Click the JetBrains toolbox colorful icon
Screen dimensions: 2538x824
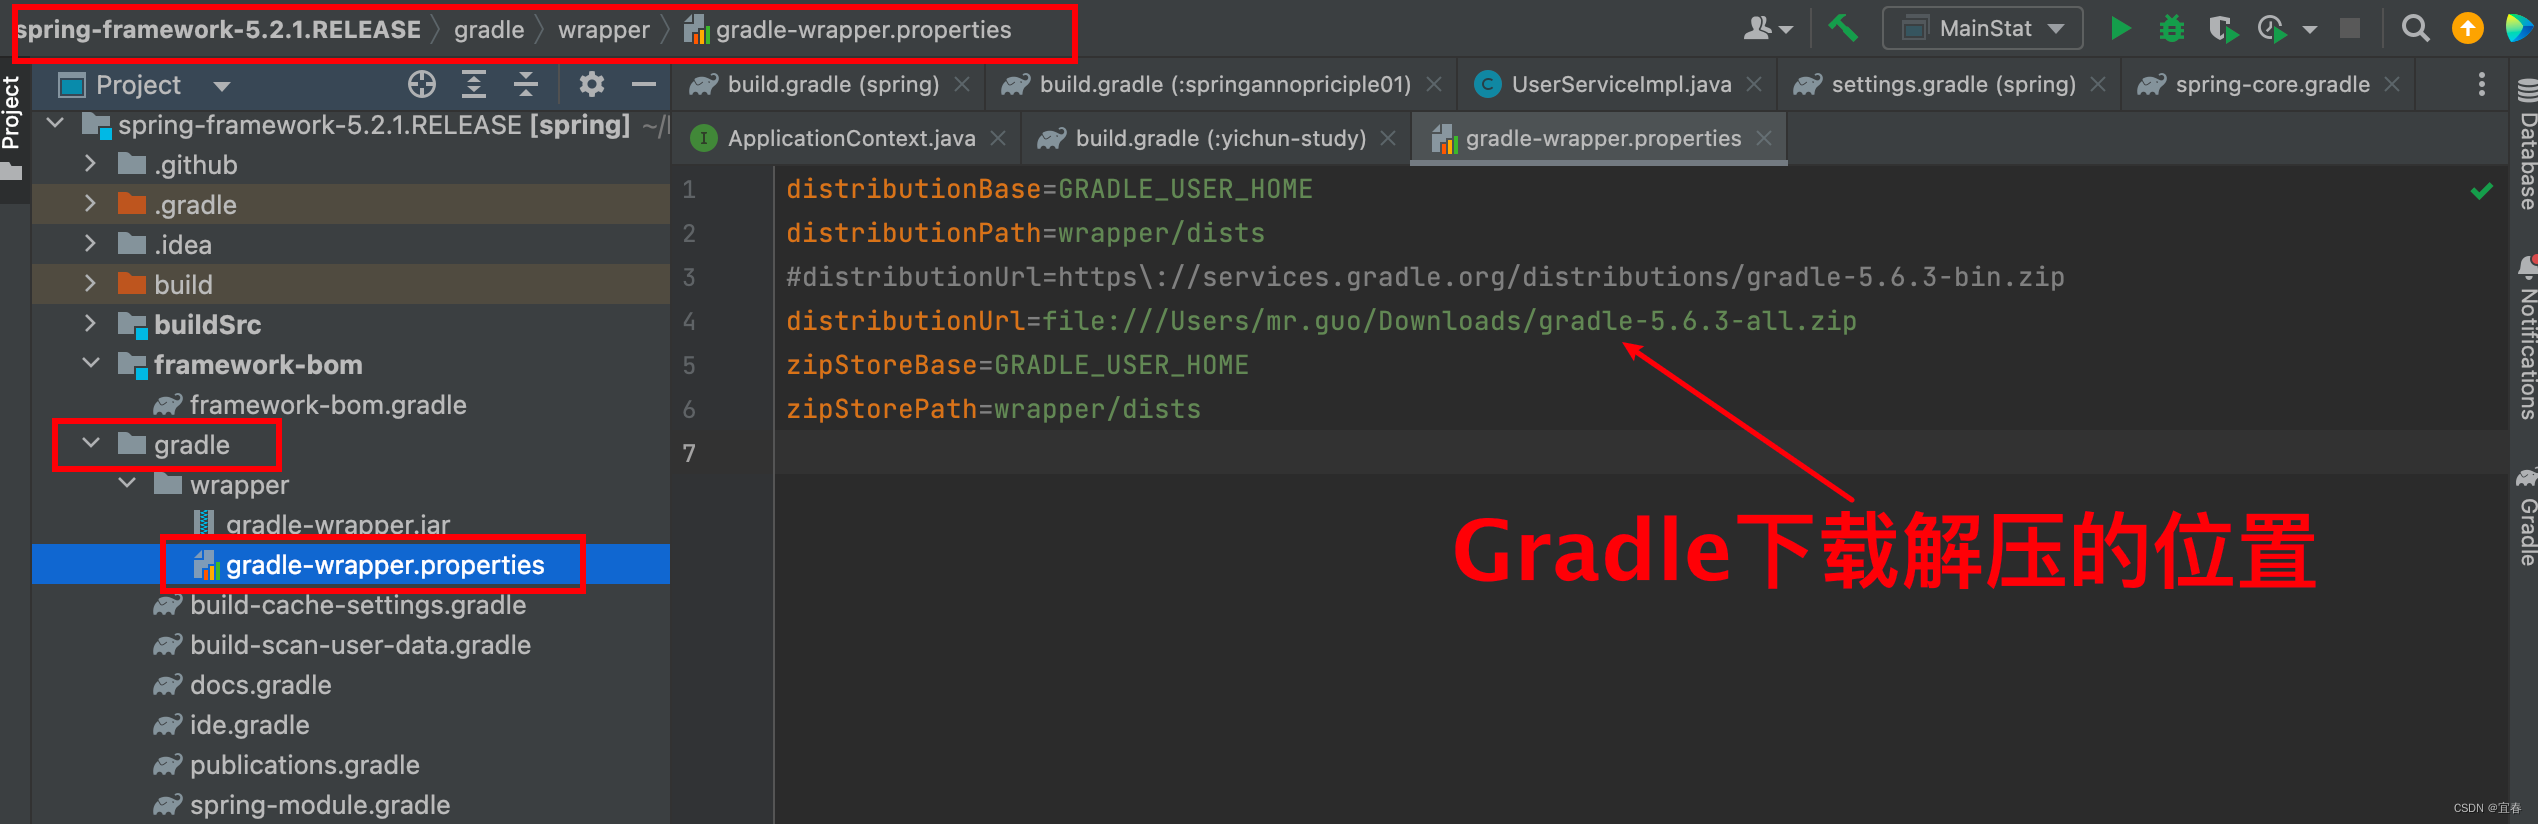point(2519,28)
